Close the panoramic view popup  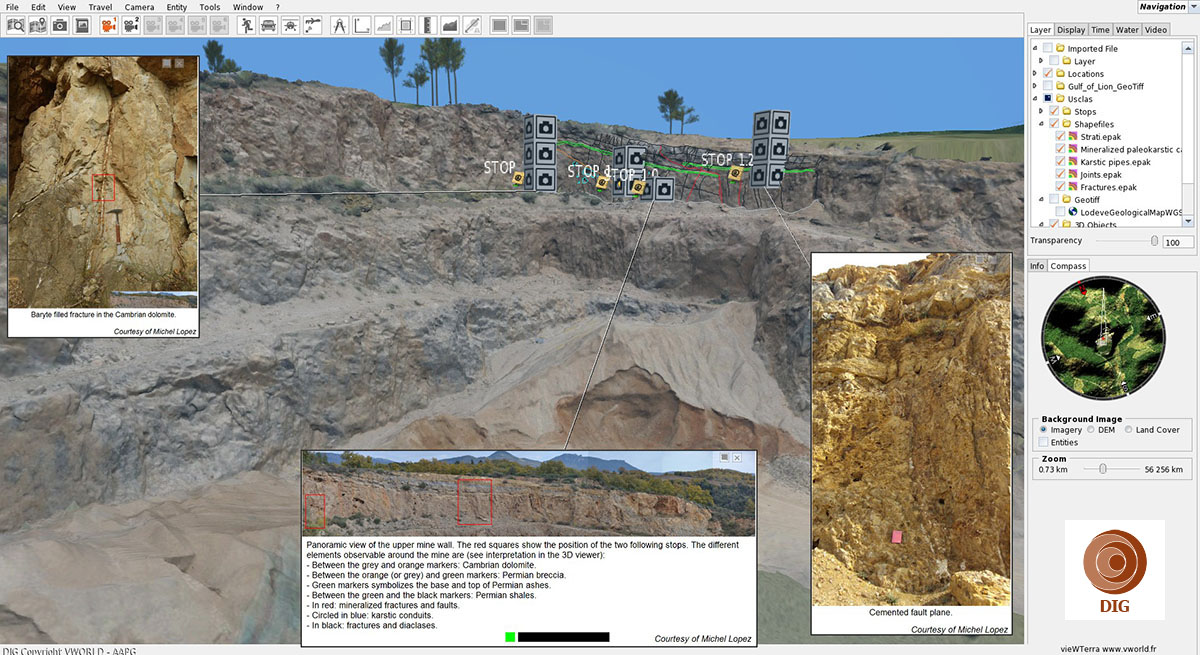pyautogui.click(x=737, y=457)
